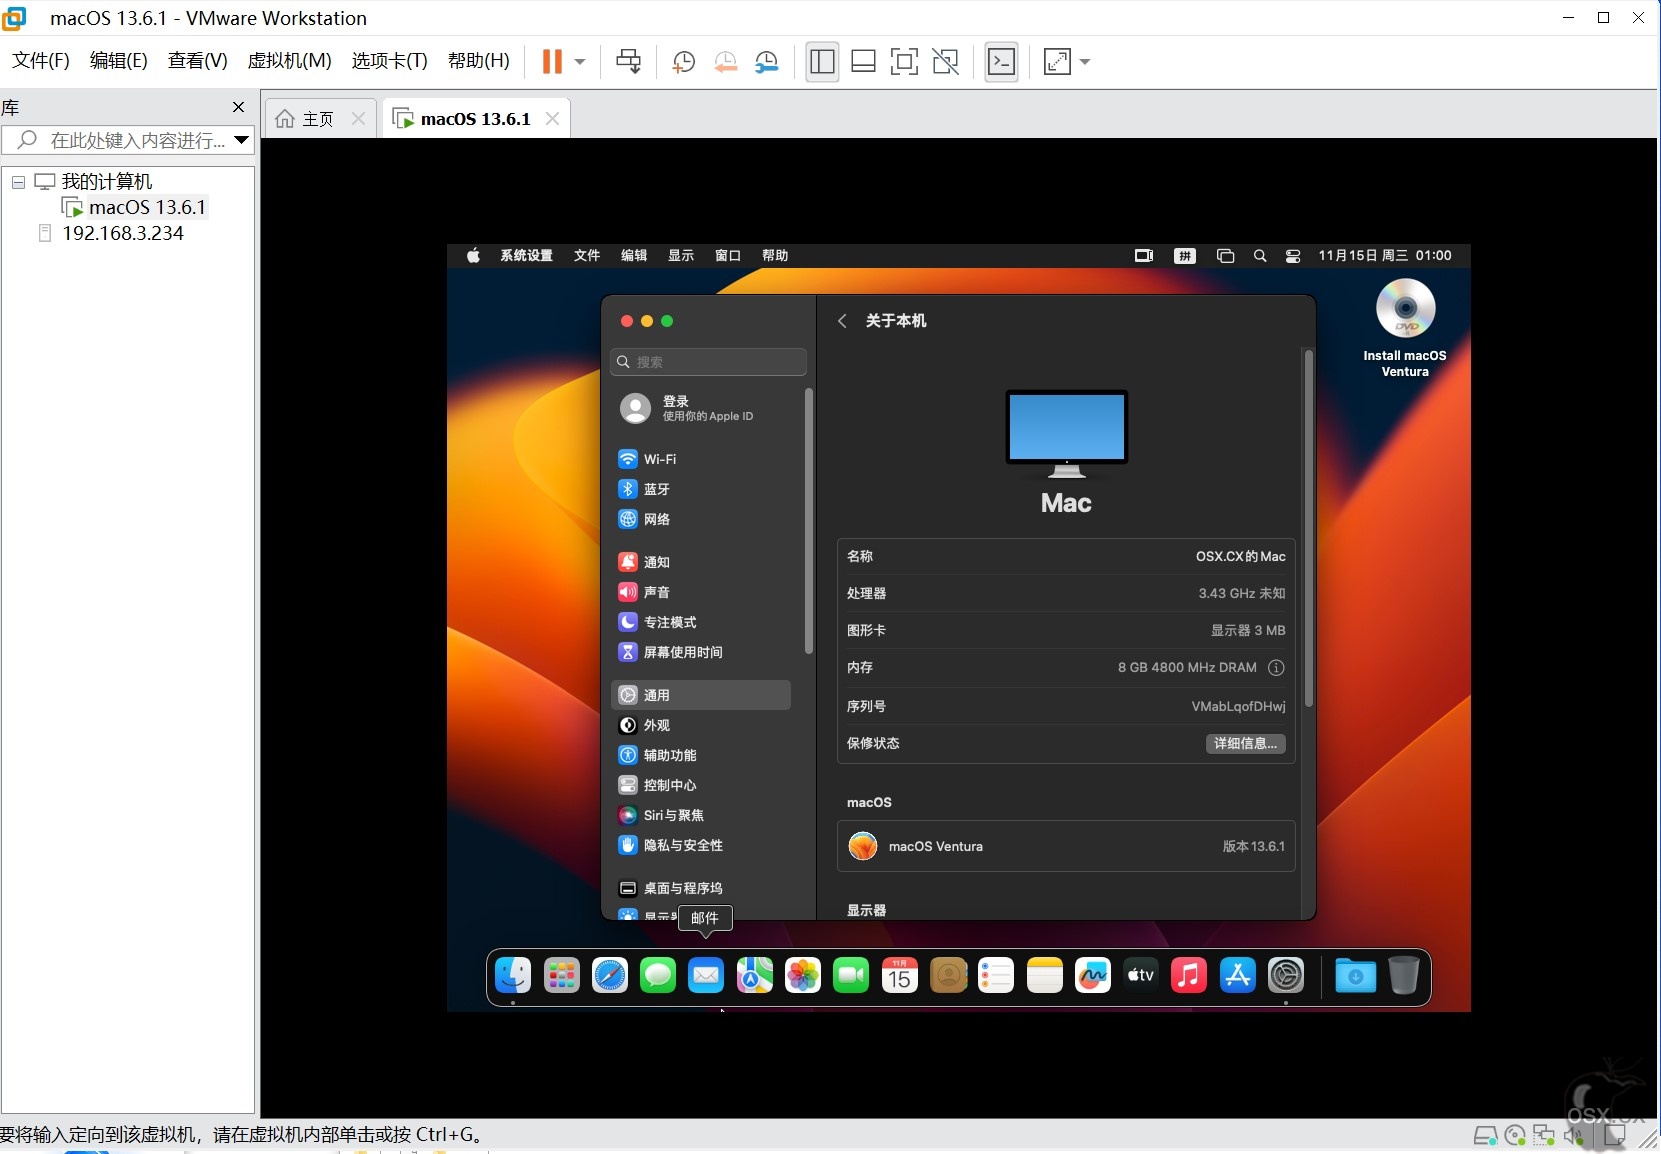Viewport: 1661px width, 1154px height.
Task: Open Safari from the Dock
Action: (x=610, y=975)
